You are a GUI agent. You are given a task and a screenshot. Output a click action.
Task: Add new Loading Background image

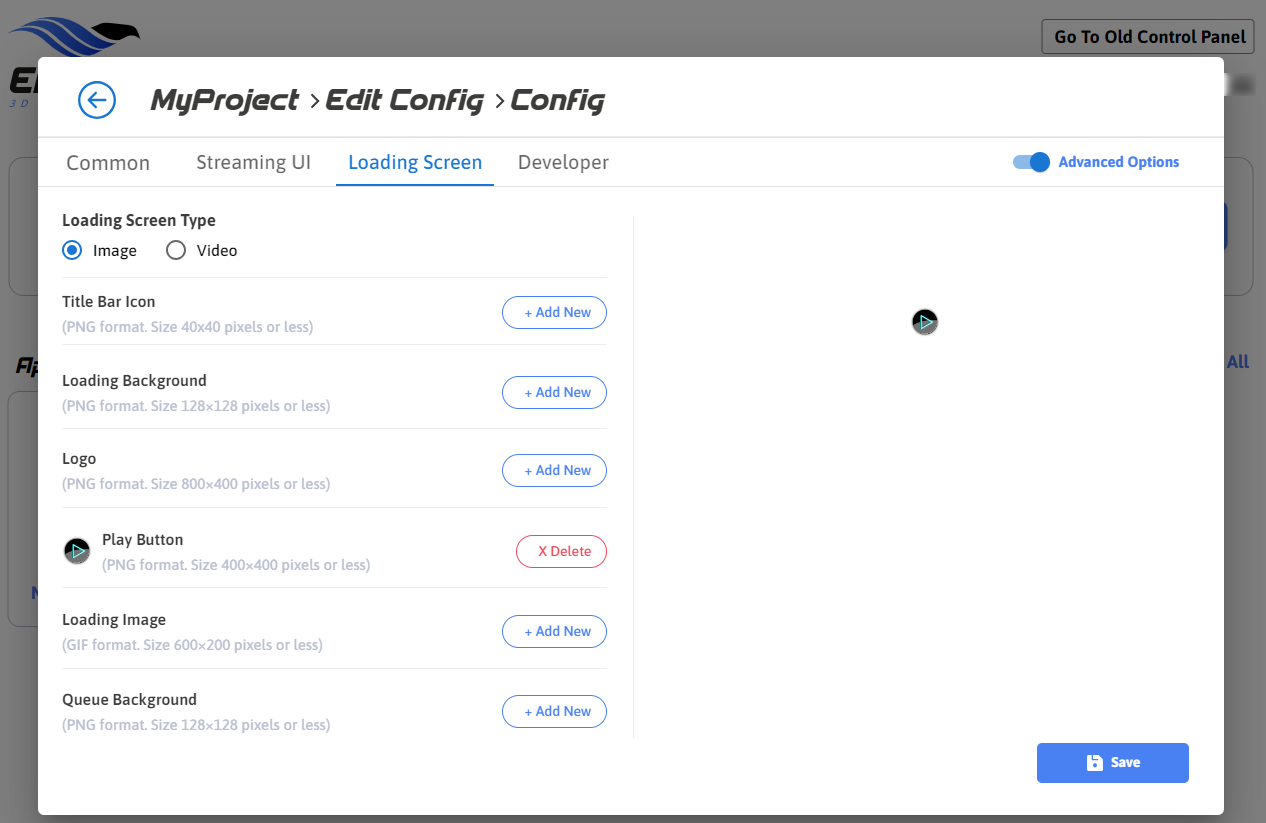click(x=554, y=393)
